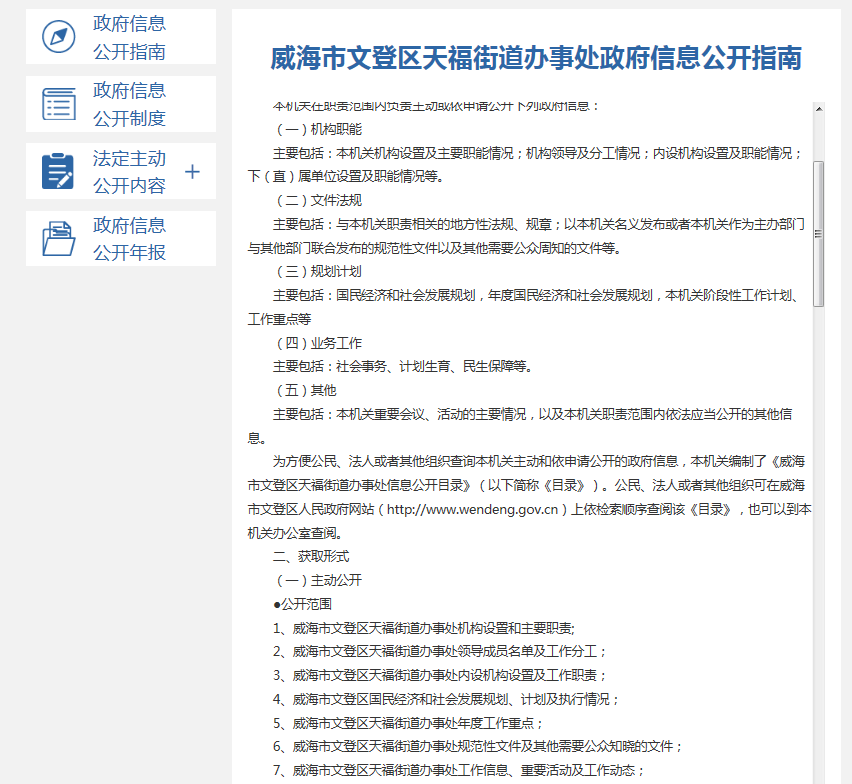The width and height of the screenshot is (852, 784).
Task: Go to the 政府信息公开年报 section
Action: pos(129,239)
